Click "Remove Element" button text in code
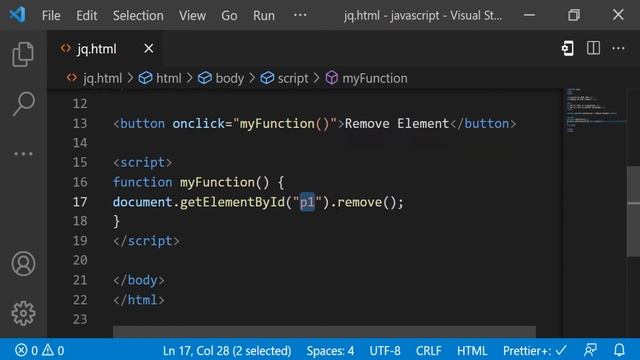This screenshot has height=360, width=640. 397,123
